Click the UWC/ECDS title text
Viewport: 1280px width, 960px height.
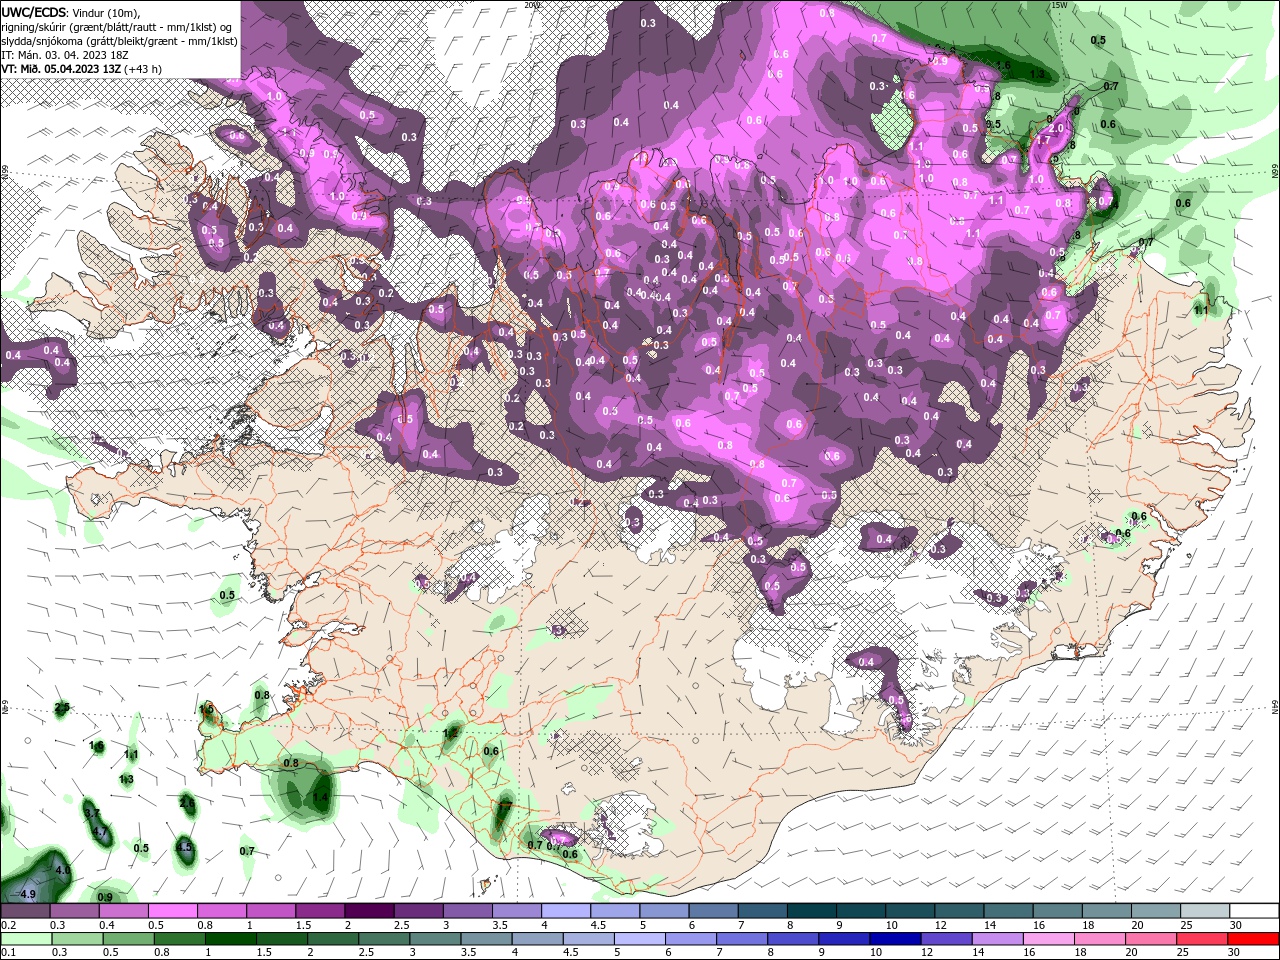tap(35, 12)
